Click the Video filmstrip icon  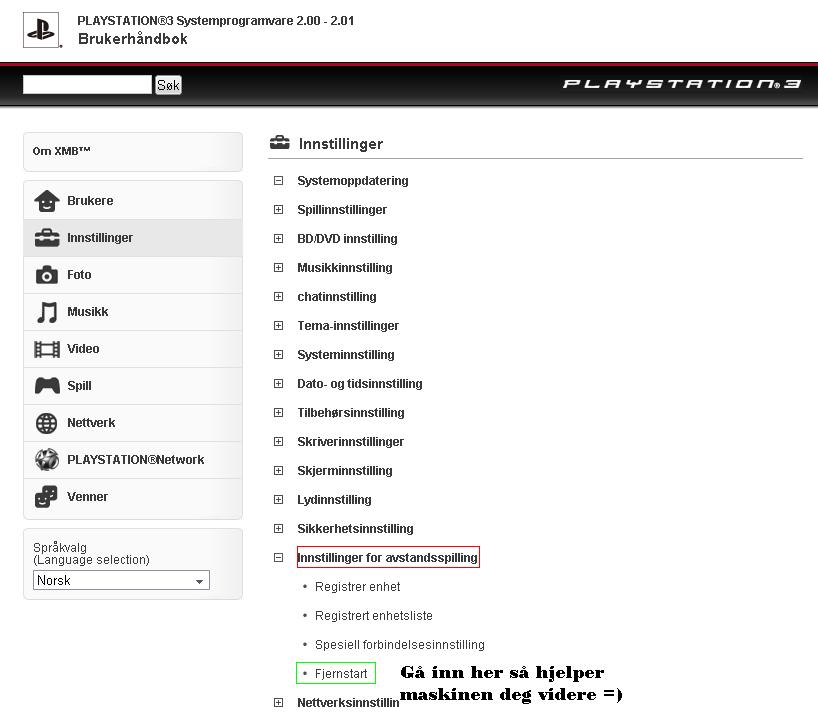[x=46, y=349]
